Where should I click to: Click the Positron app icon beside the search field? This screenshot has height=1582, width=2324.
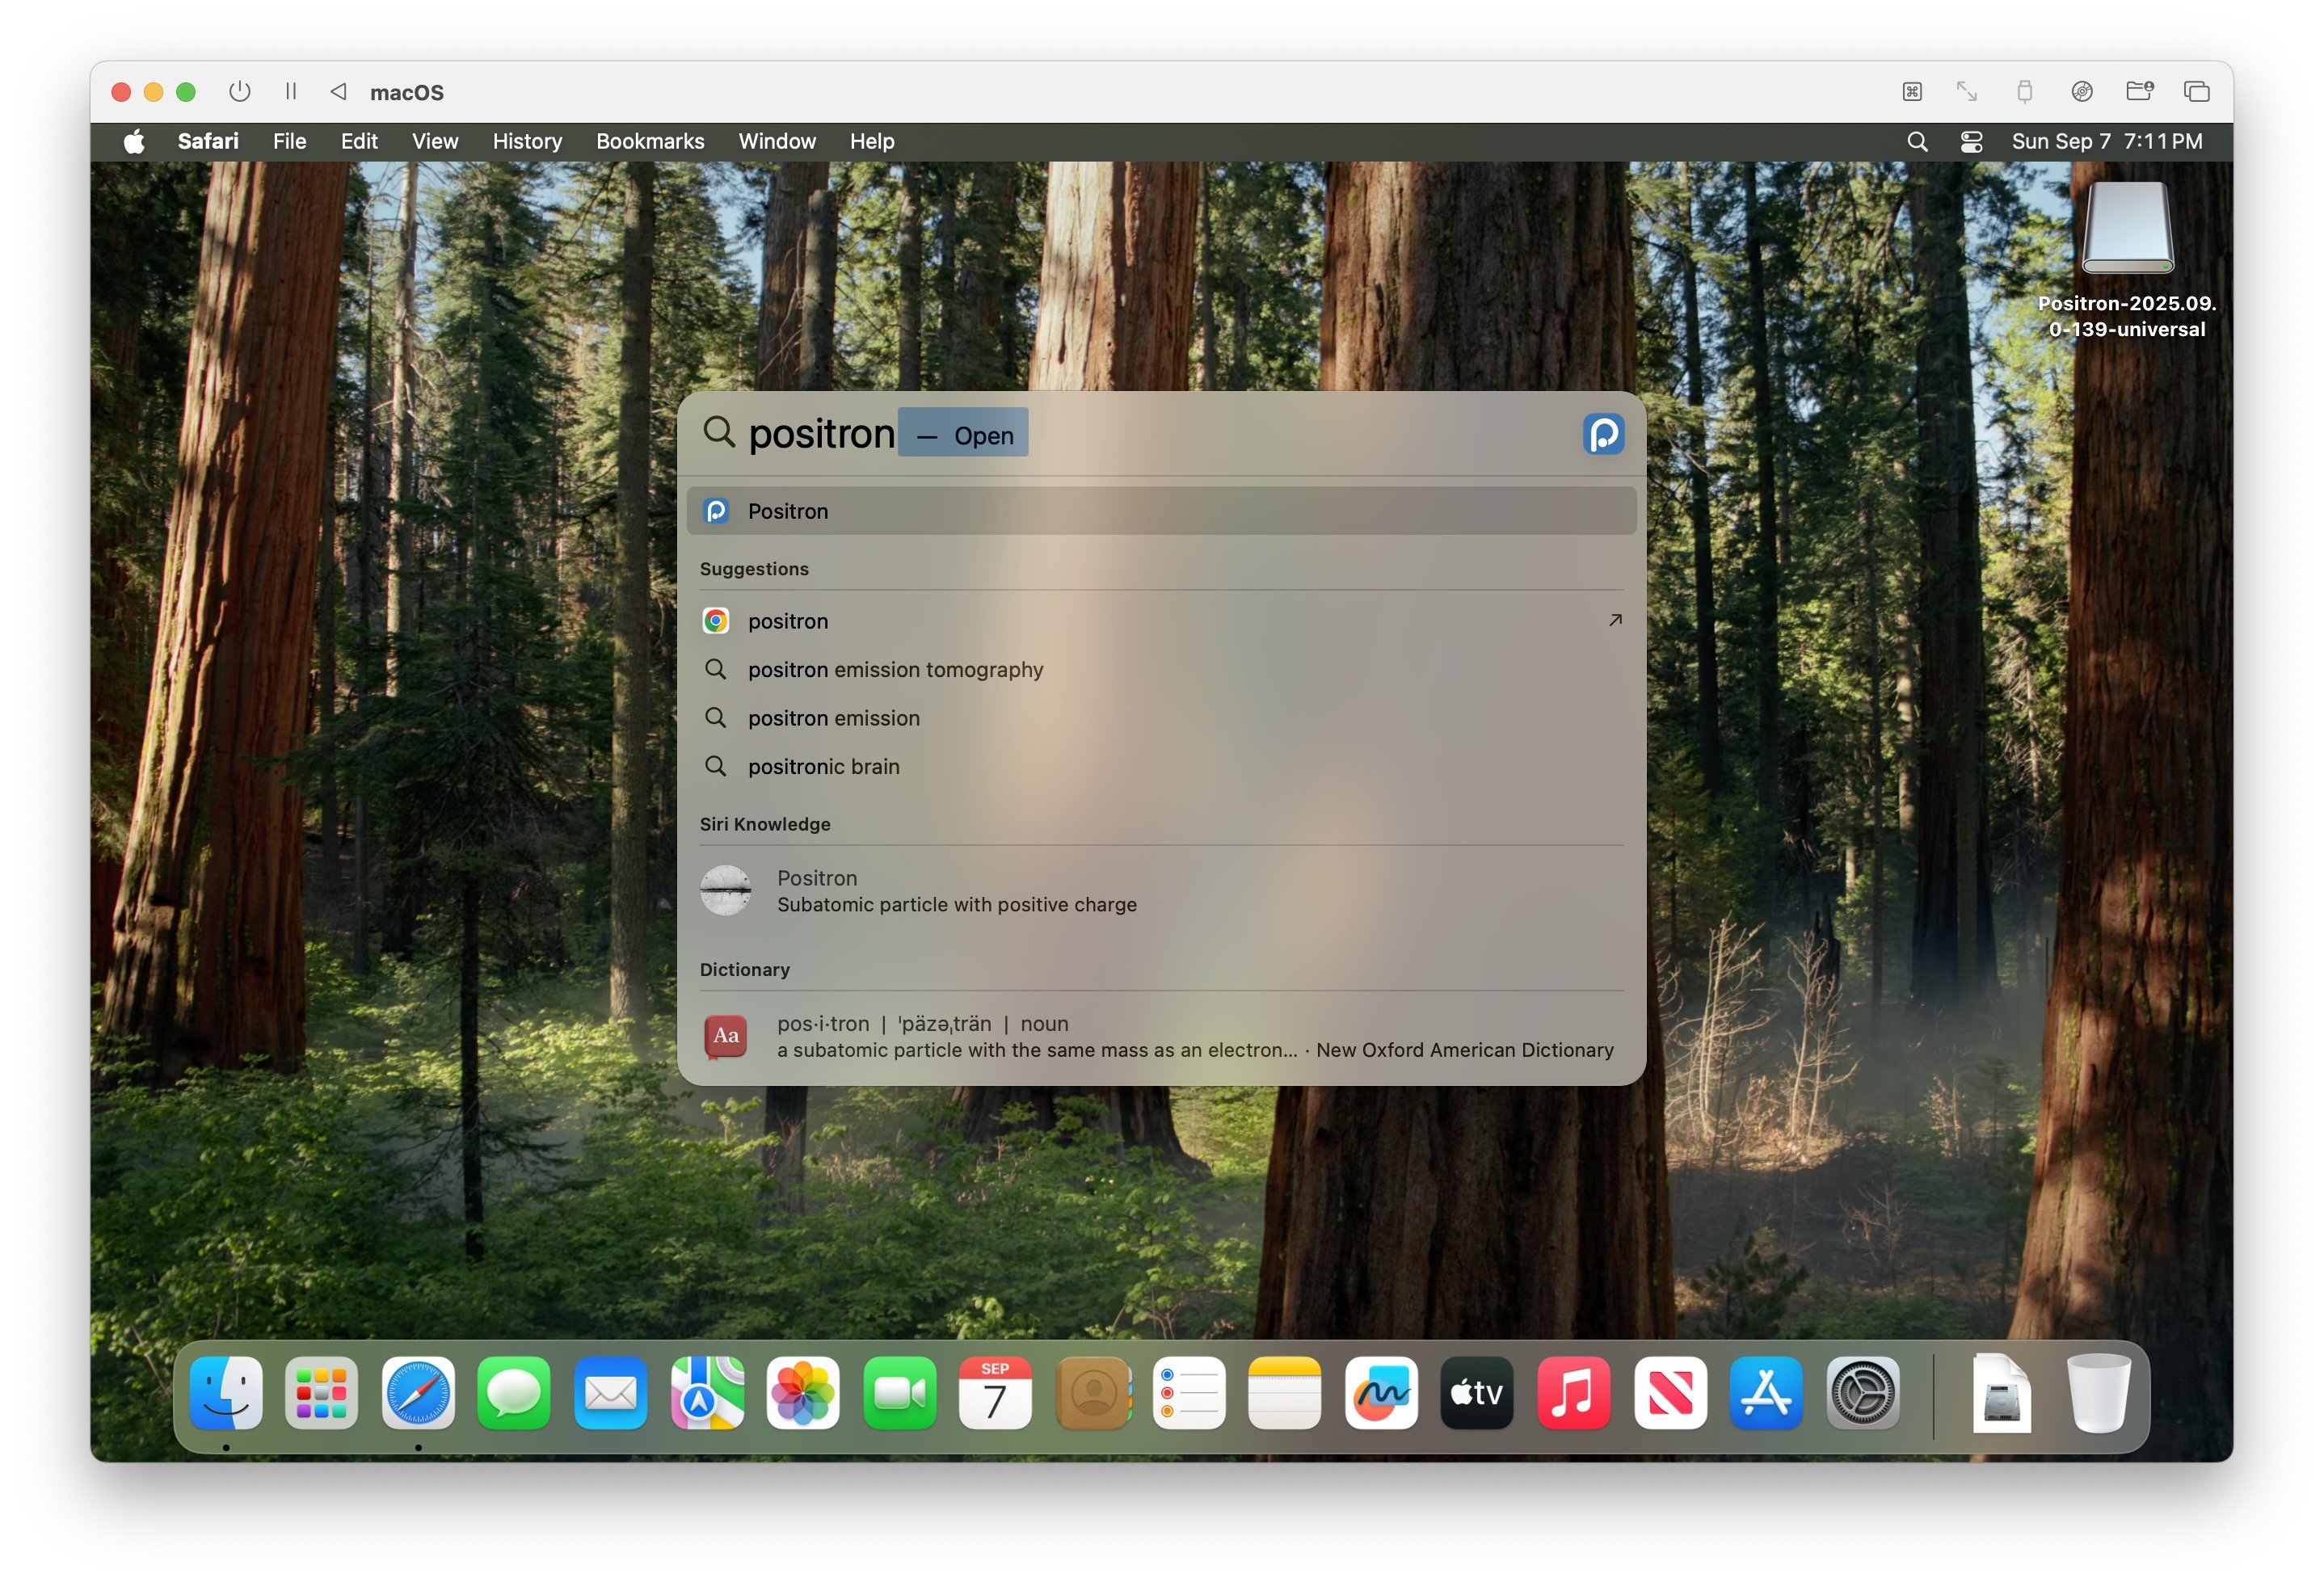[x=1603, y=434]
